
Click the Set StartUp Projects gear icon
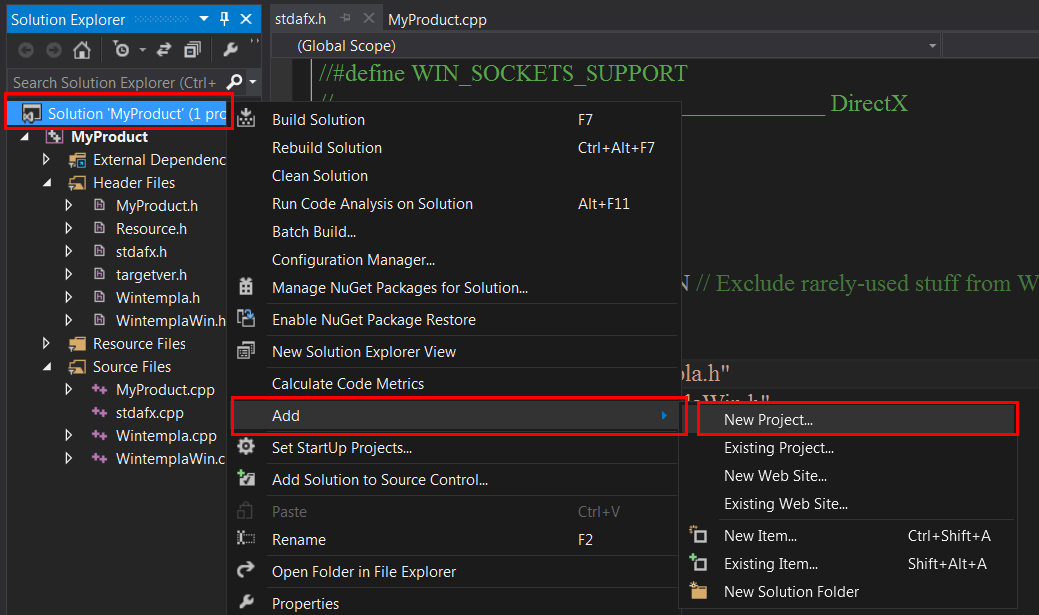[246, 447]
